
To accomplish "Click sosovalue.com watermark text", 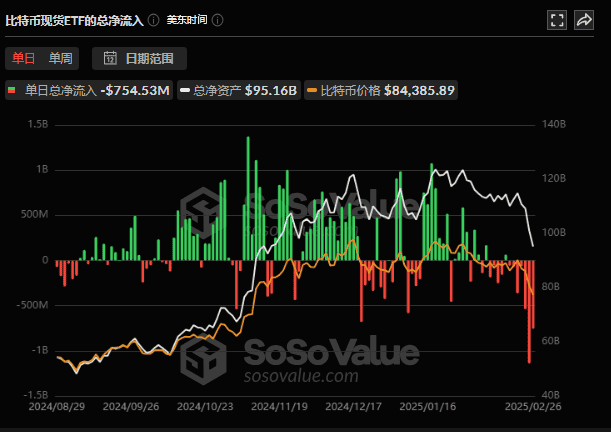I will pos(301,378).
